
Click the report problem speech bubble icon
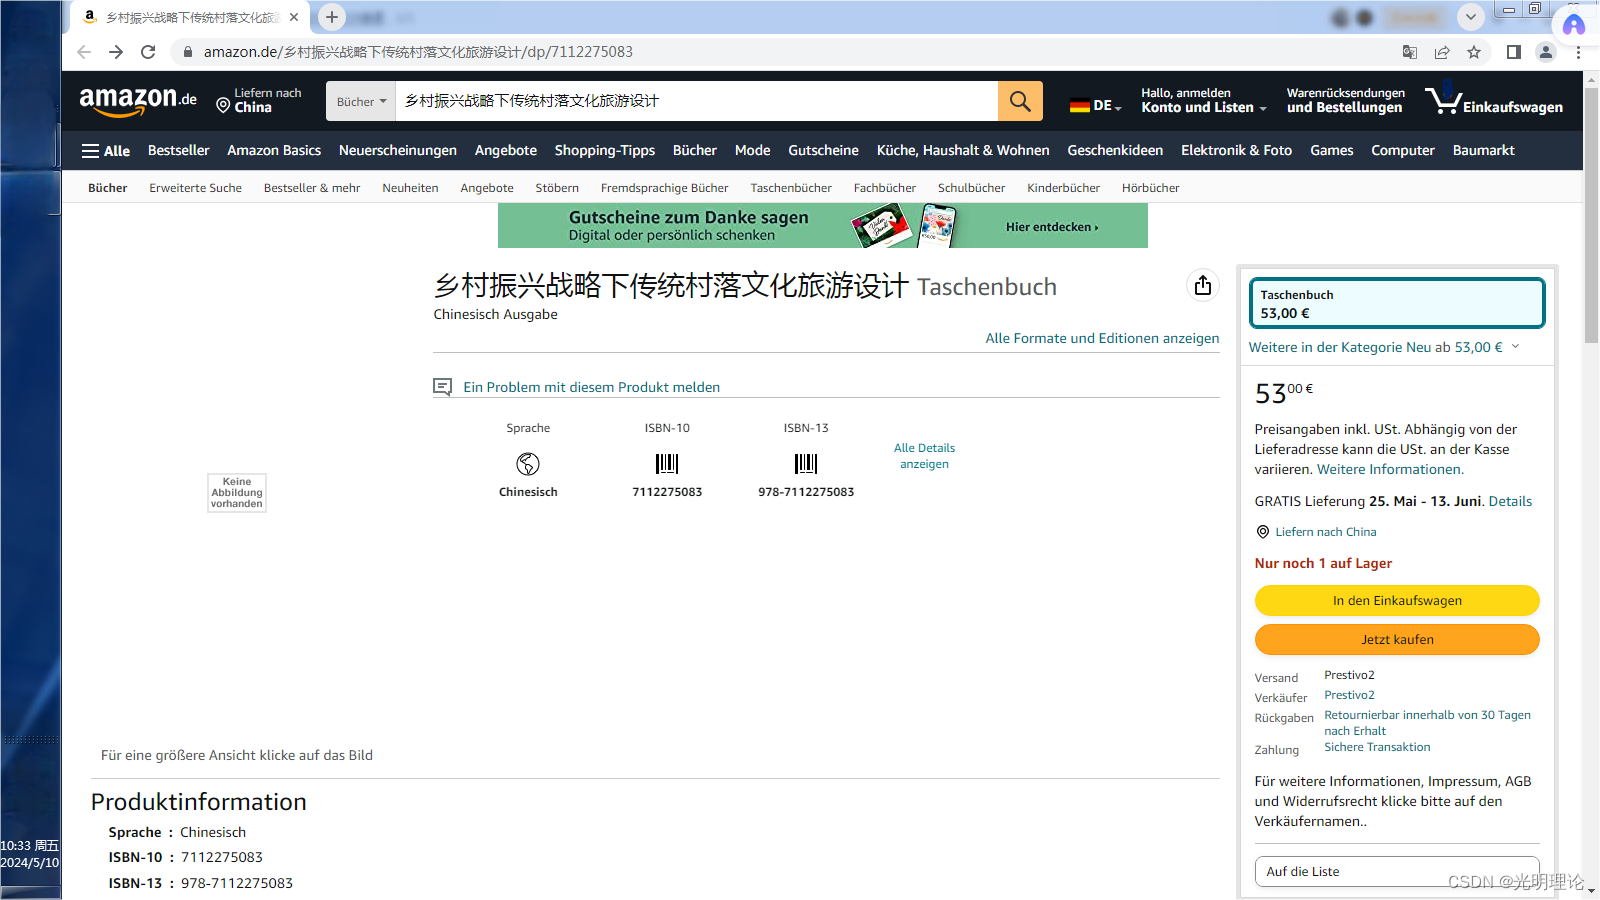[442, 387]
